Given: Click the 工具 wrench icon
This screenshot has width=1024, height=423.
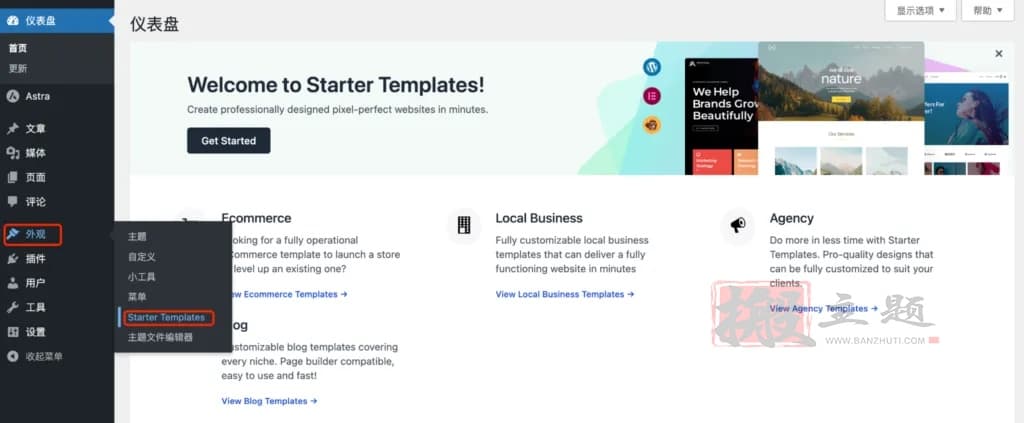Looking at the screenshot, I should pos(12,307).
